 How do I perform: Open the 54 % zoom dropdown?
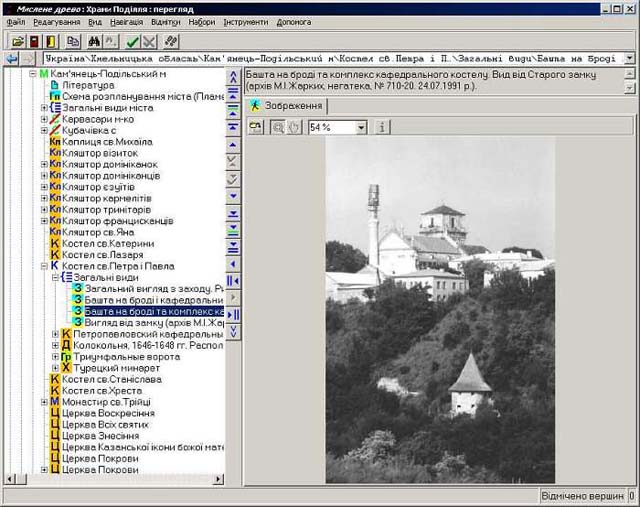tap(360, 128)
